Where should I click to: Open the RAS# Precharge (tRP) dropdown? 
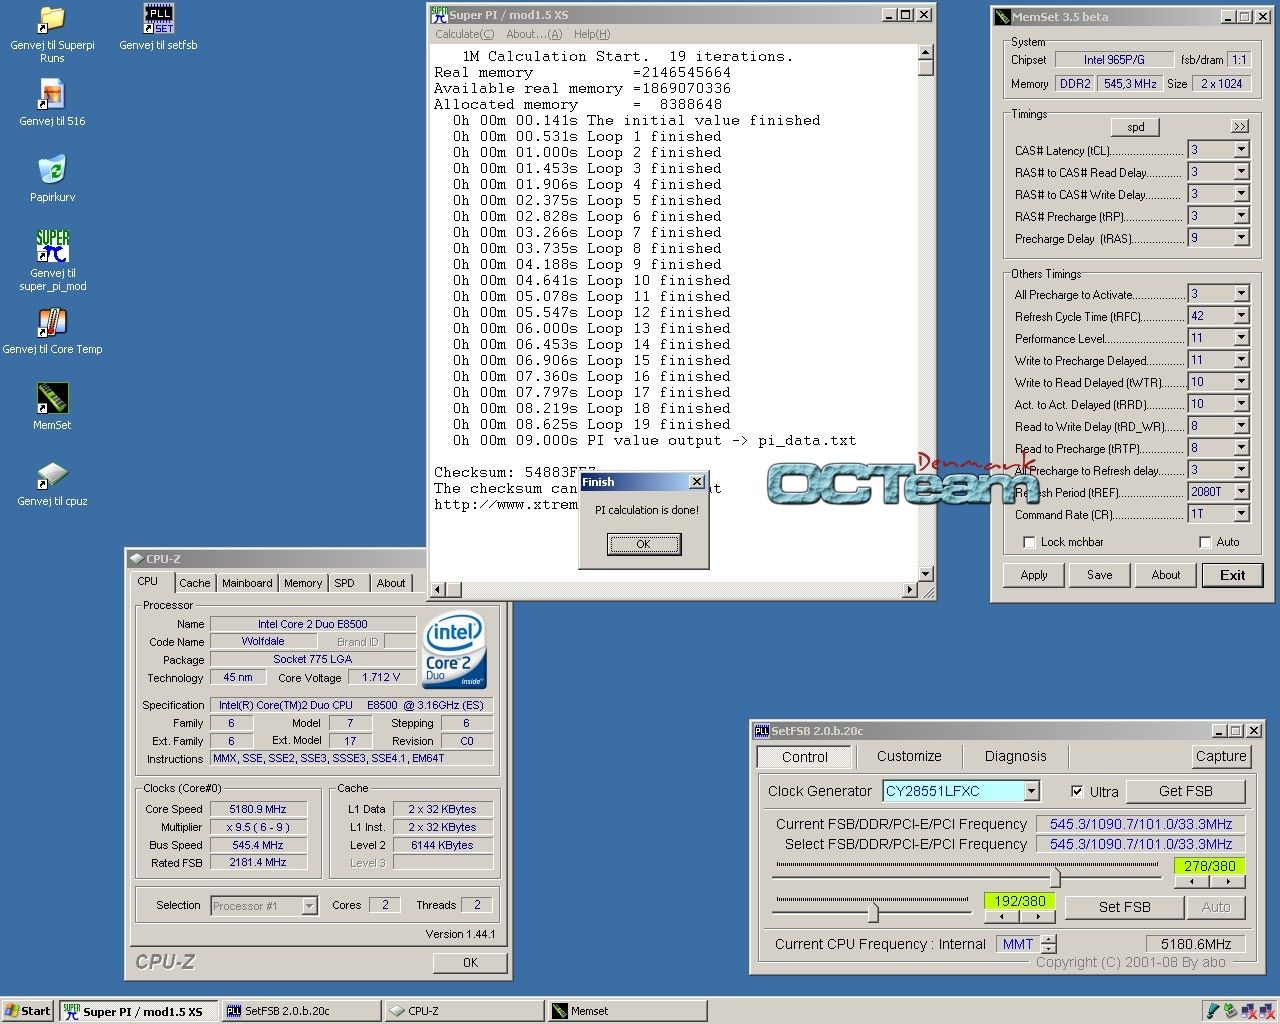(1241, 216)
